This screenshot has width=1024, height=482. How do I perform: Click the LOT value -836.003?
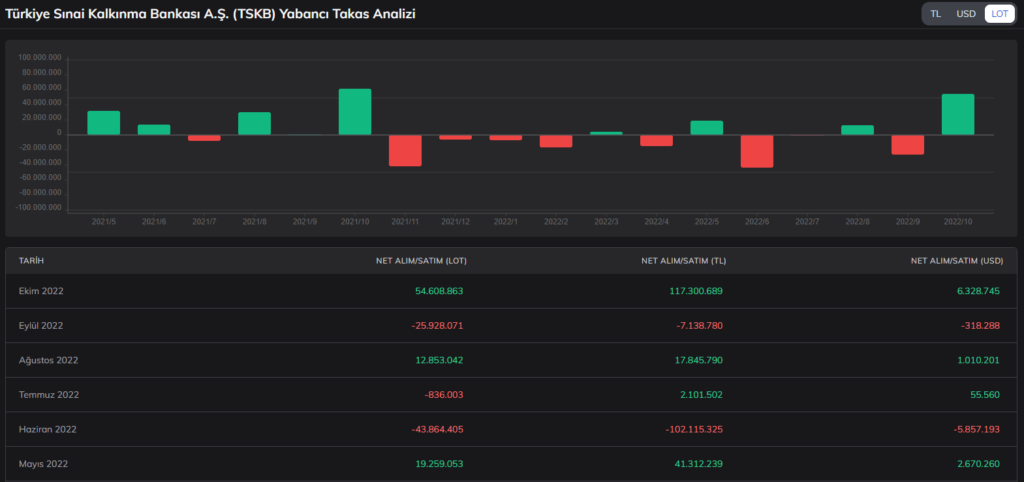point(445,394)
